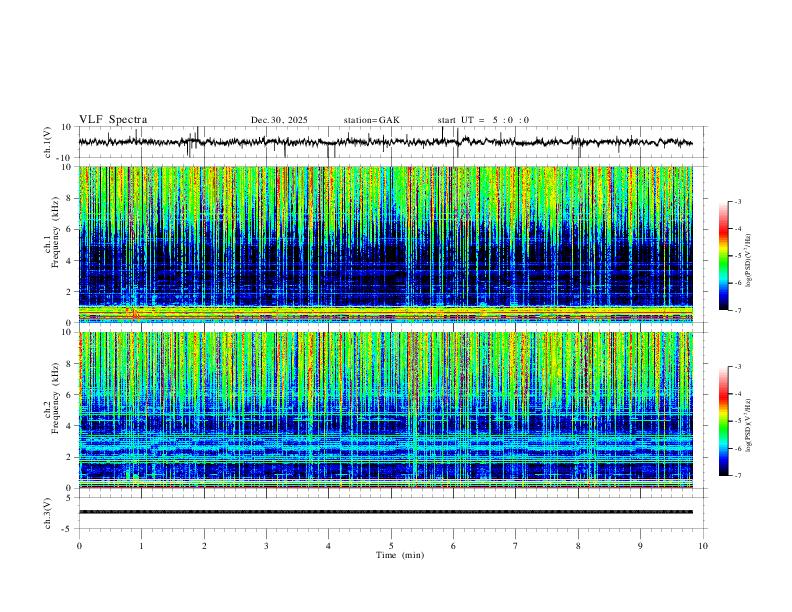Click the ch.1 spectrogram panel
Image resolution: width=792 pixels, height=612 pixels.
click(x=386, y=244)
